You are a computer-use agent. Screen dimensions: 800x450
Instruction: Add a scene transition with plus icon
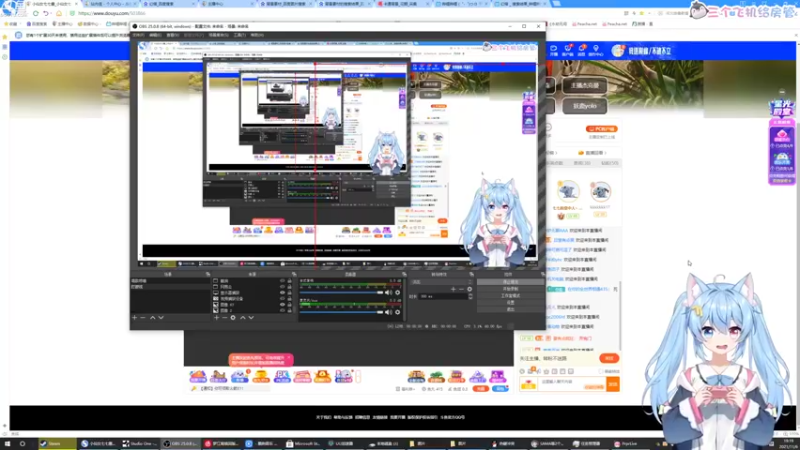[453, 289]
